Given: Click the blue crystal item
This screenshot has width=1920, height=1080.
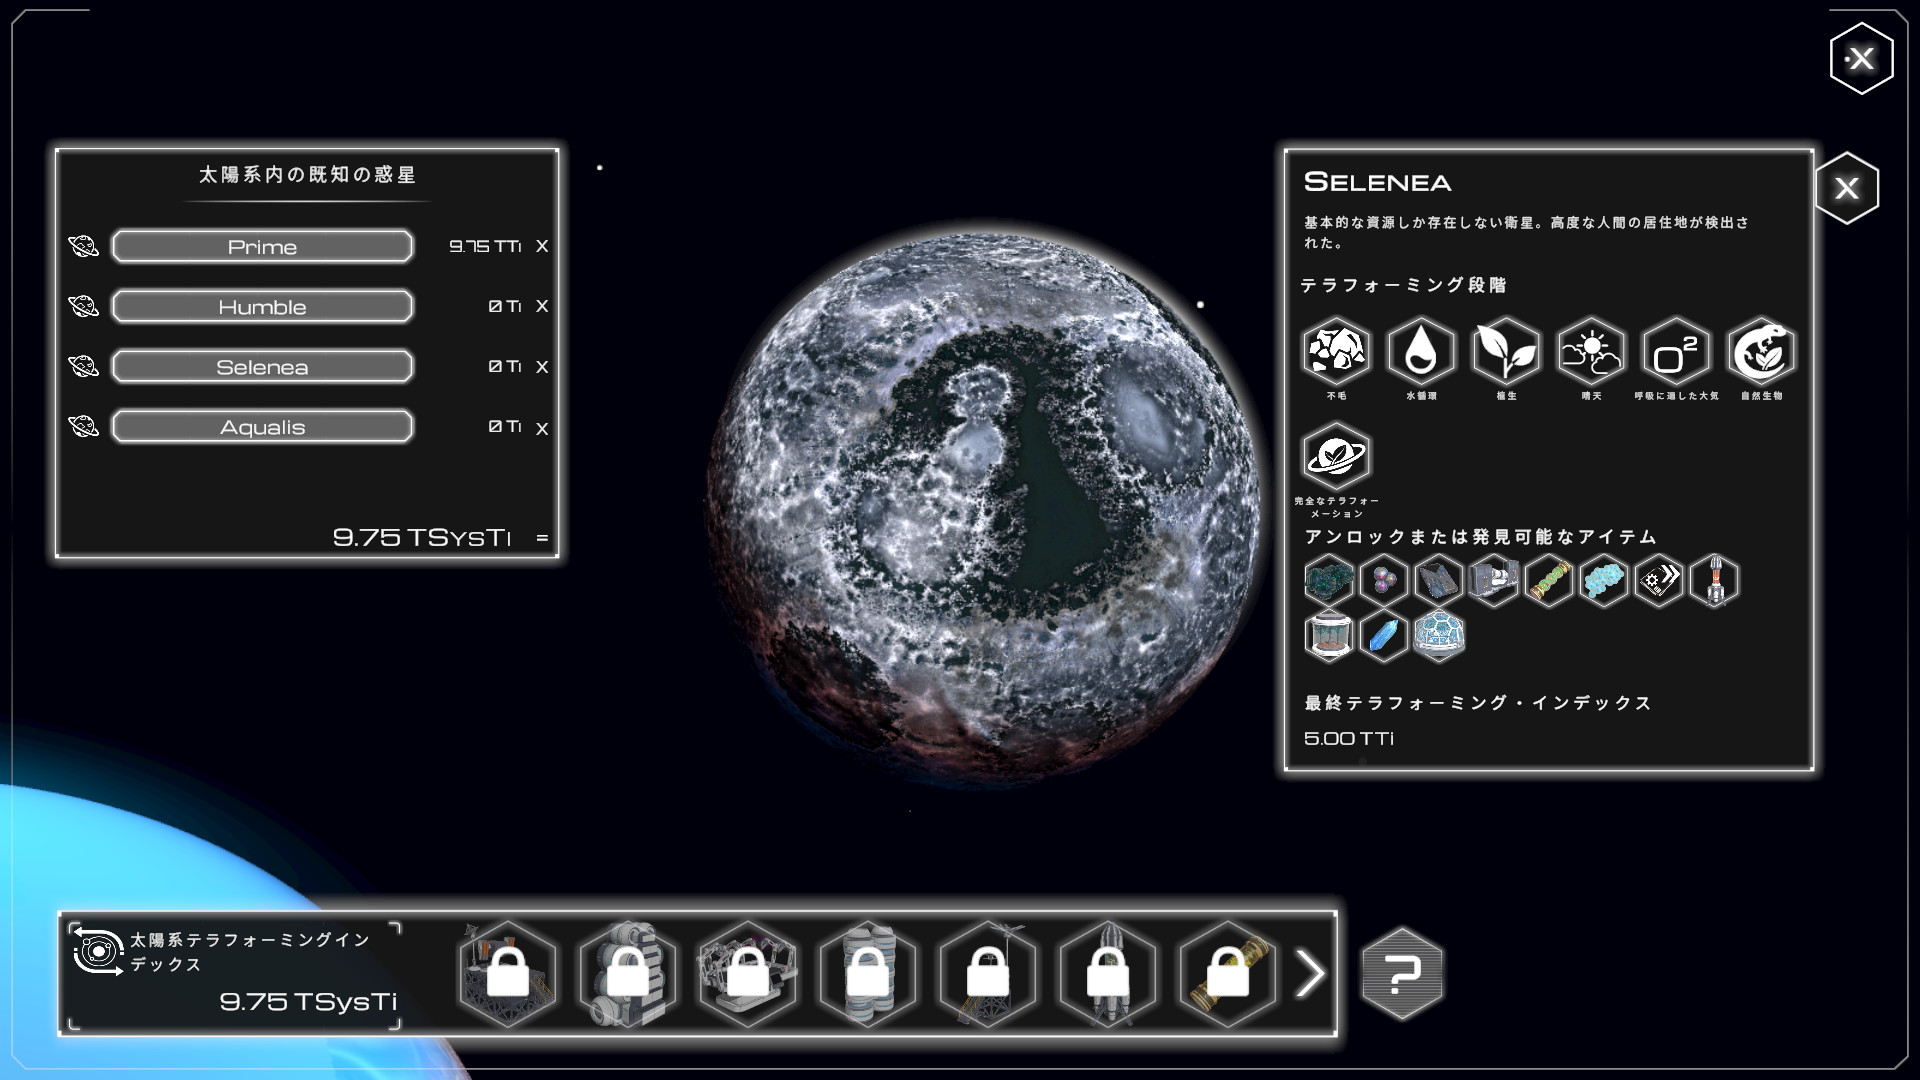Looking at the screenshot, I should tap(1384, 635).
